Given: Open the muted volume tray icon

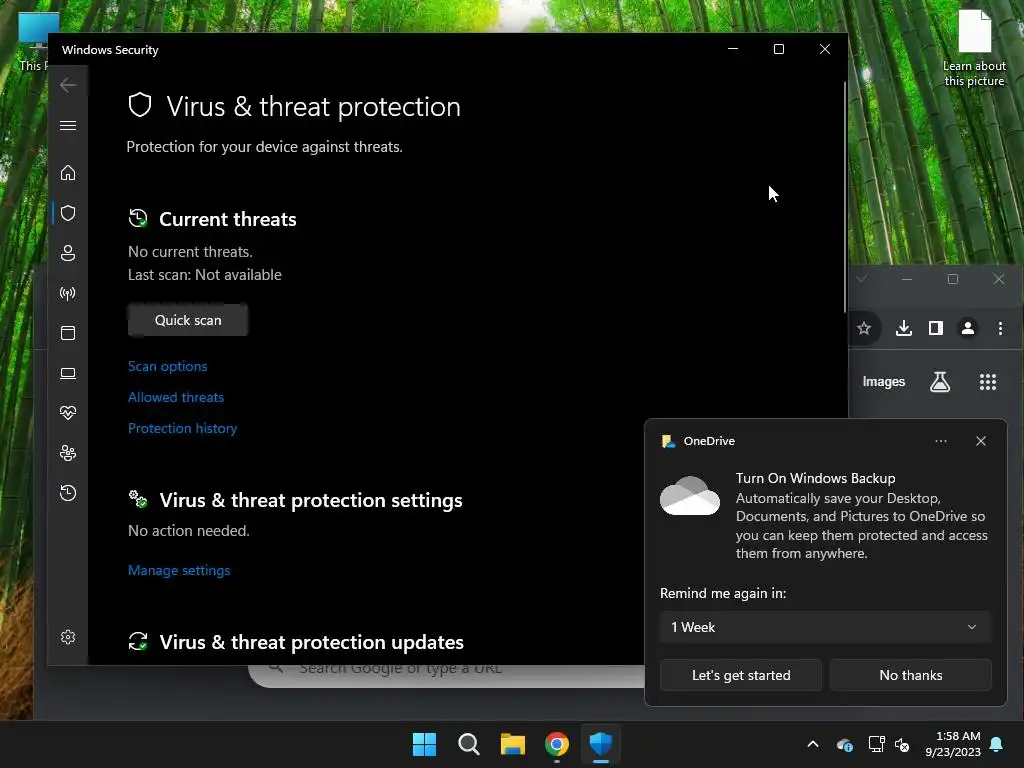Looking at the screenshot, I should click(x=902, y=744).
